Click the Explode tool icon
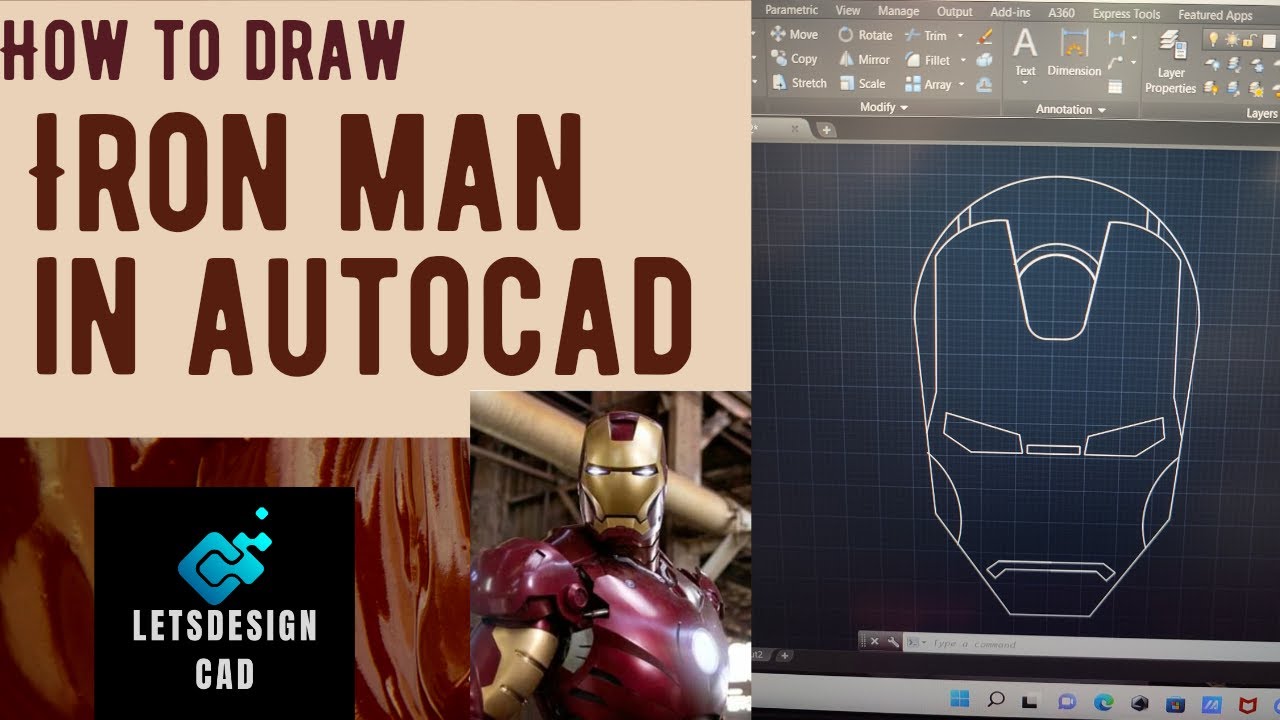 (984, 61)
